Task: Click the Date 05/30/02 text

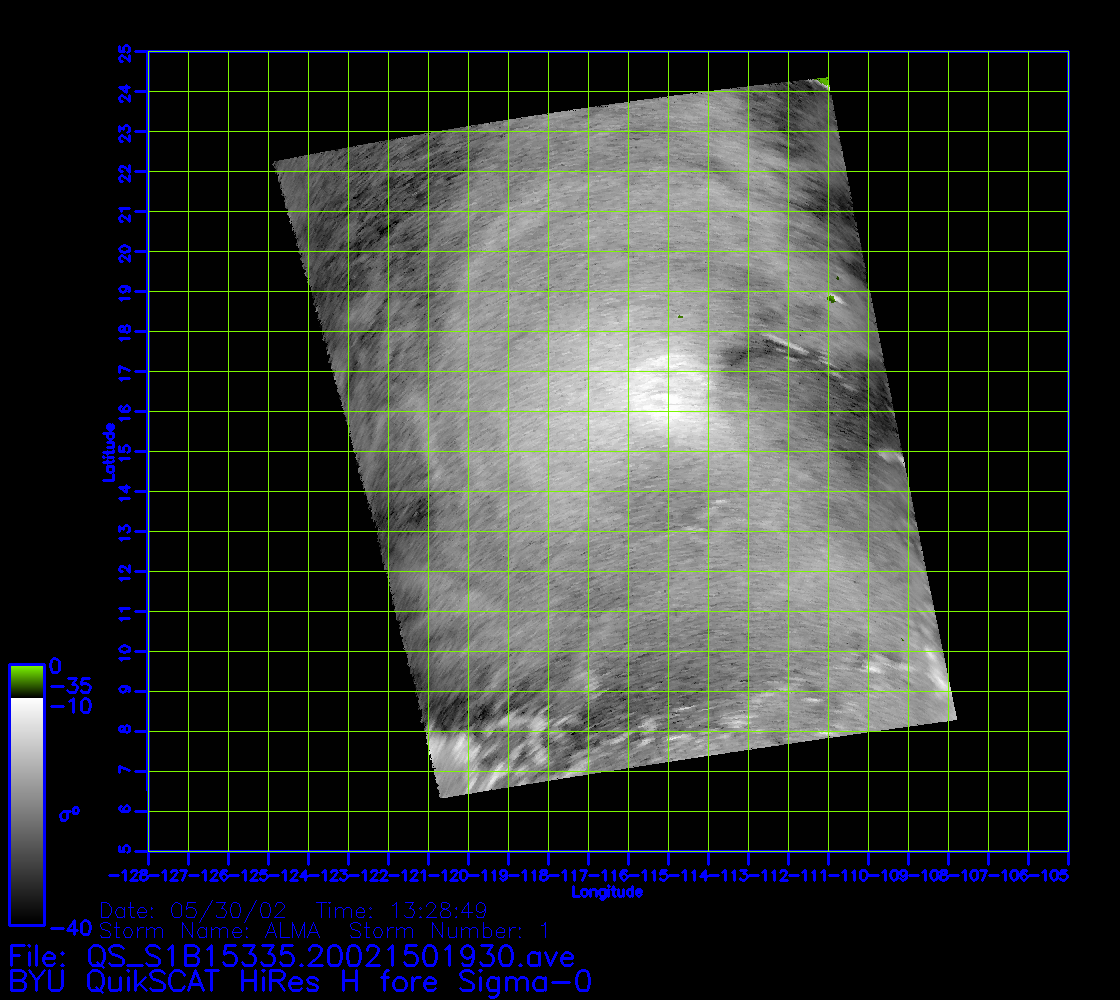Action: 193,911
